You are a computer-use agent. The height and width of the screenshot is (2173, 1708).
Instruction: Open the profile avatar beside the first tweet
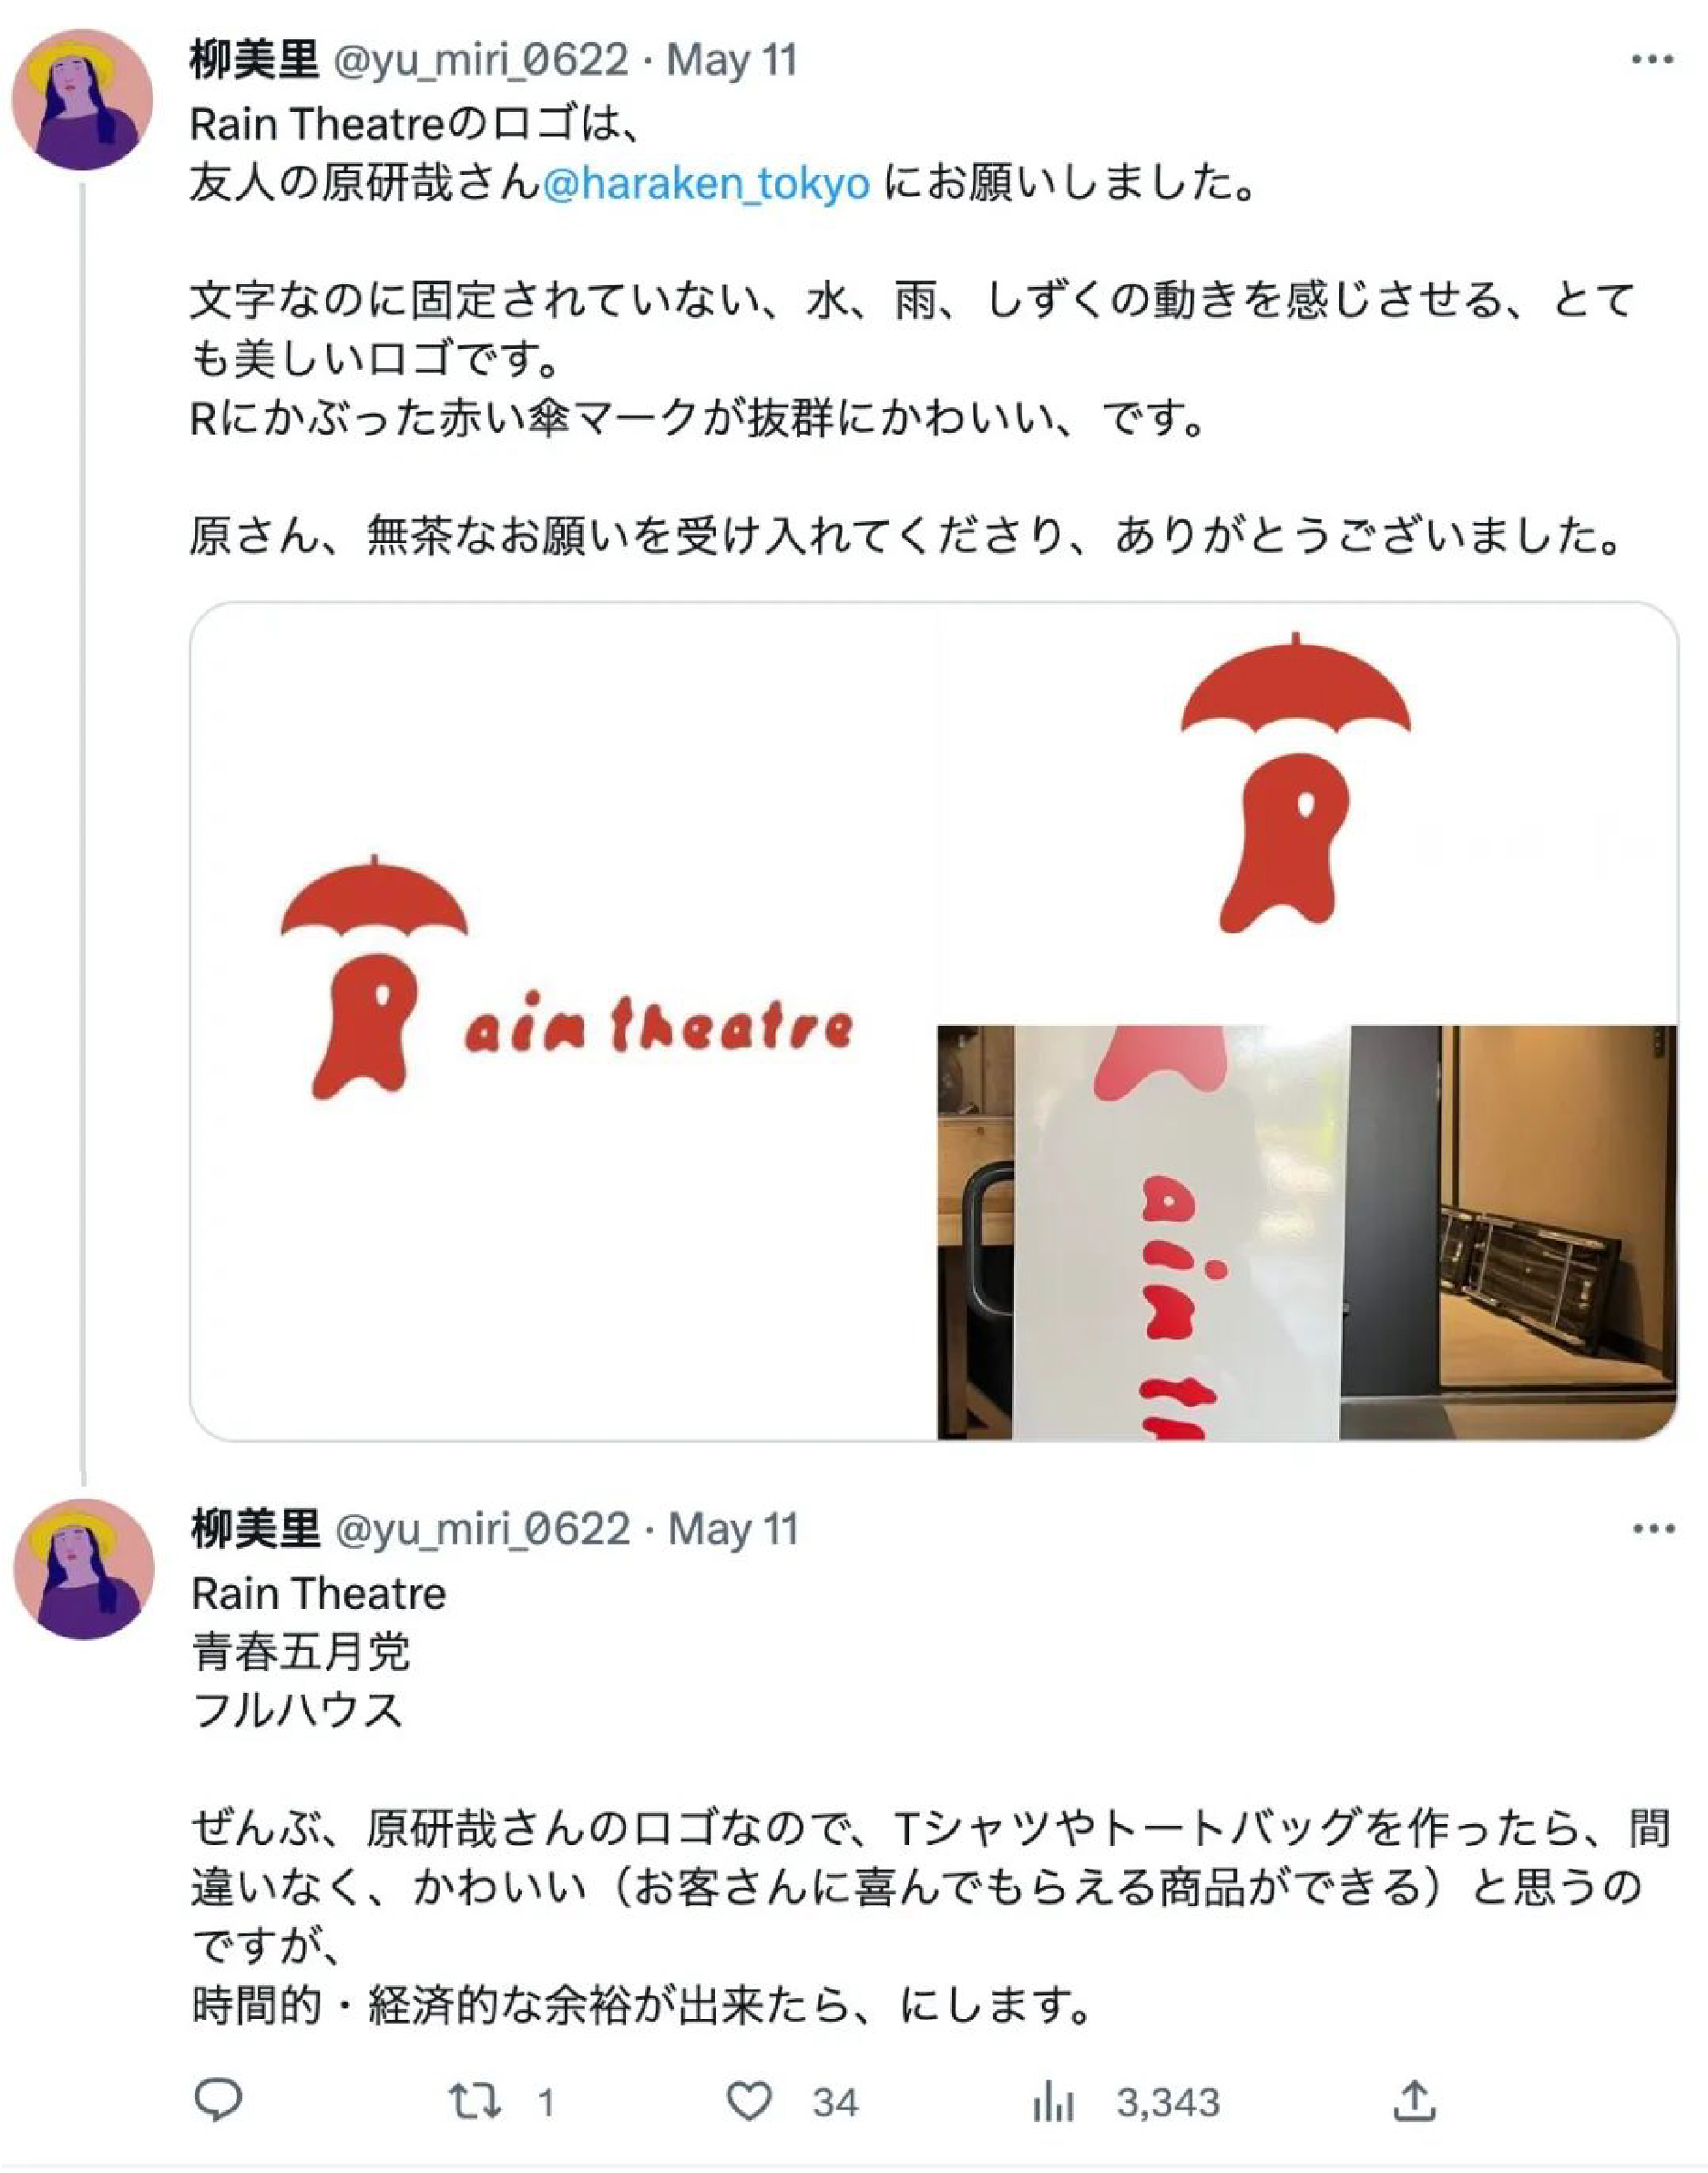pyautogui.click(x=82, y=99)
